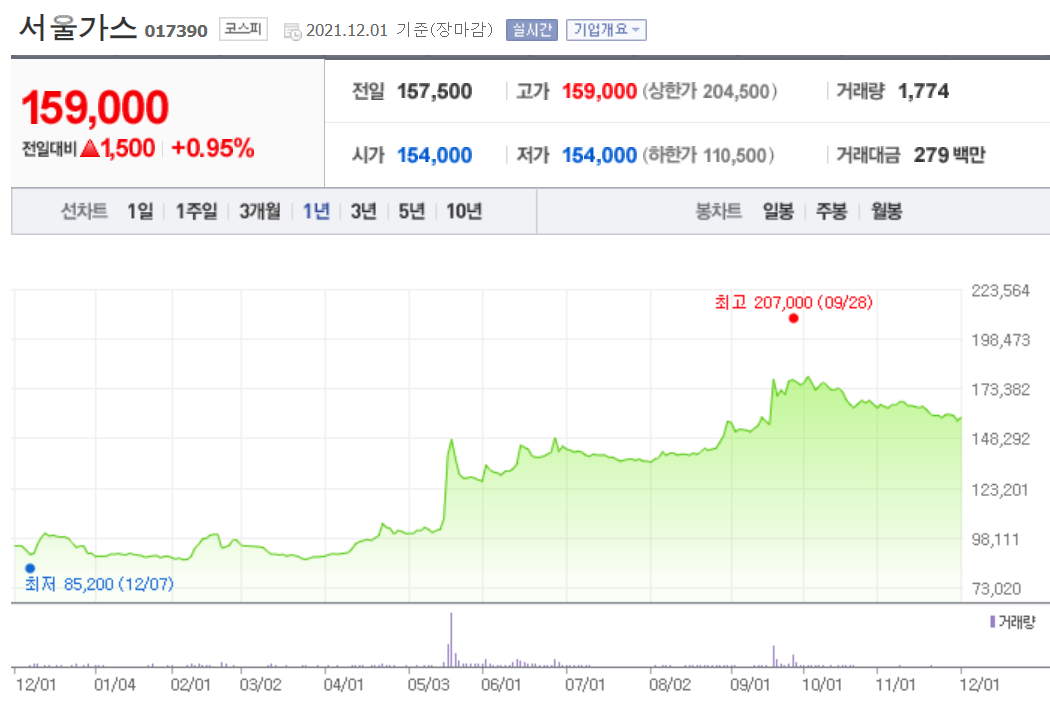Click the 시가 value 154,000
This screenshot has width=1050, height=712.
[x=435, y=155]
